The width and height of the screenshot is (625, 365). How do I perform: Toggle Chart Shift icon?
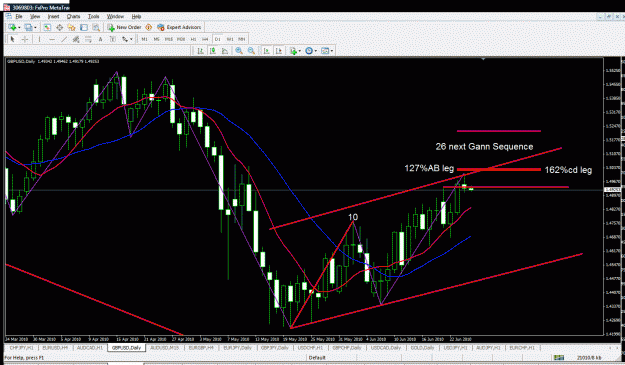[x=279, y=51]
